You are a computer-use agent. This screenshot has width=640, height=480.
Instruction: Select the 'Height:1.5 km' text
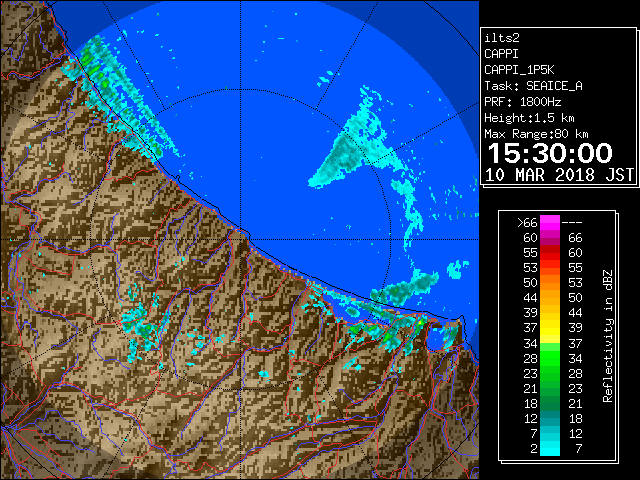[529, 118]
